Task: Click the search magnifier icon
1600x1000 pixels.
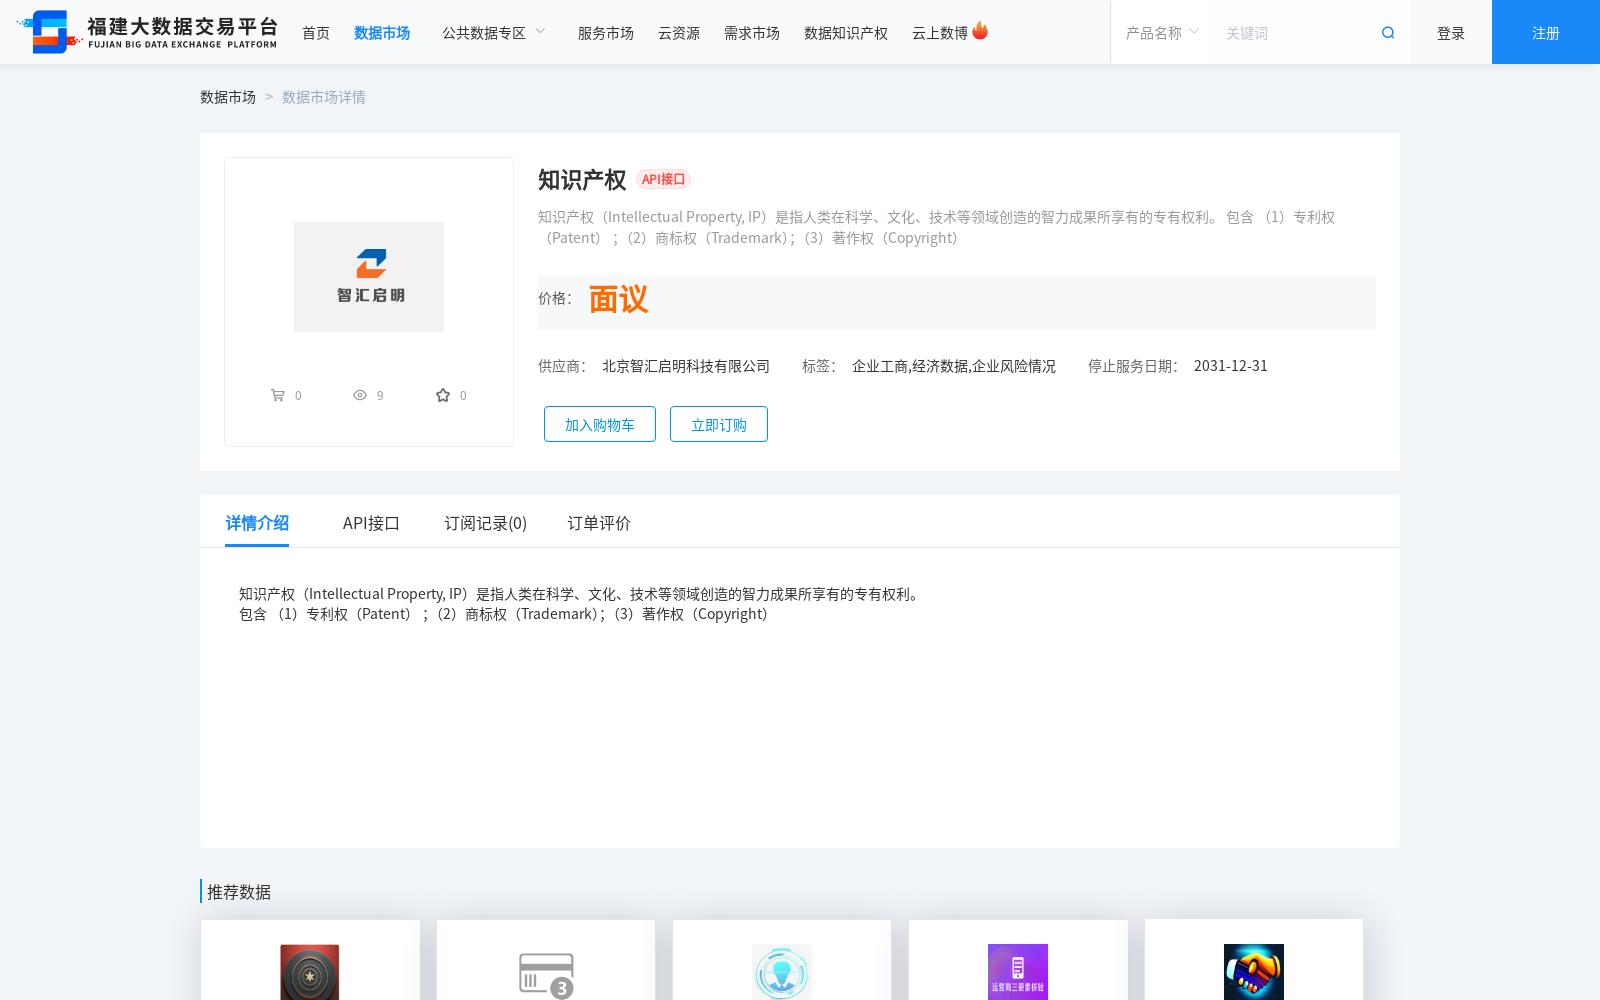Action: (1388, 33)
